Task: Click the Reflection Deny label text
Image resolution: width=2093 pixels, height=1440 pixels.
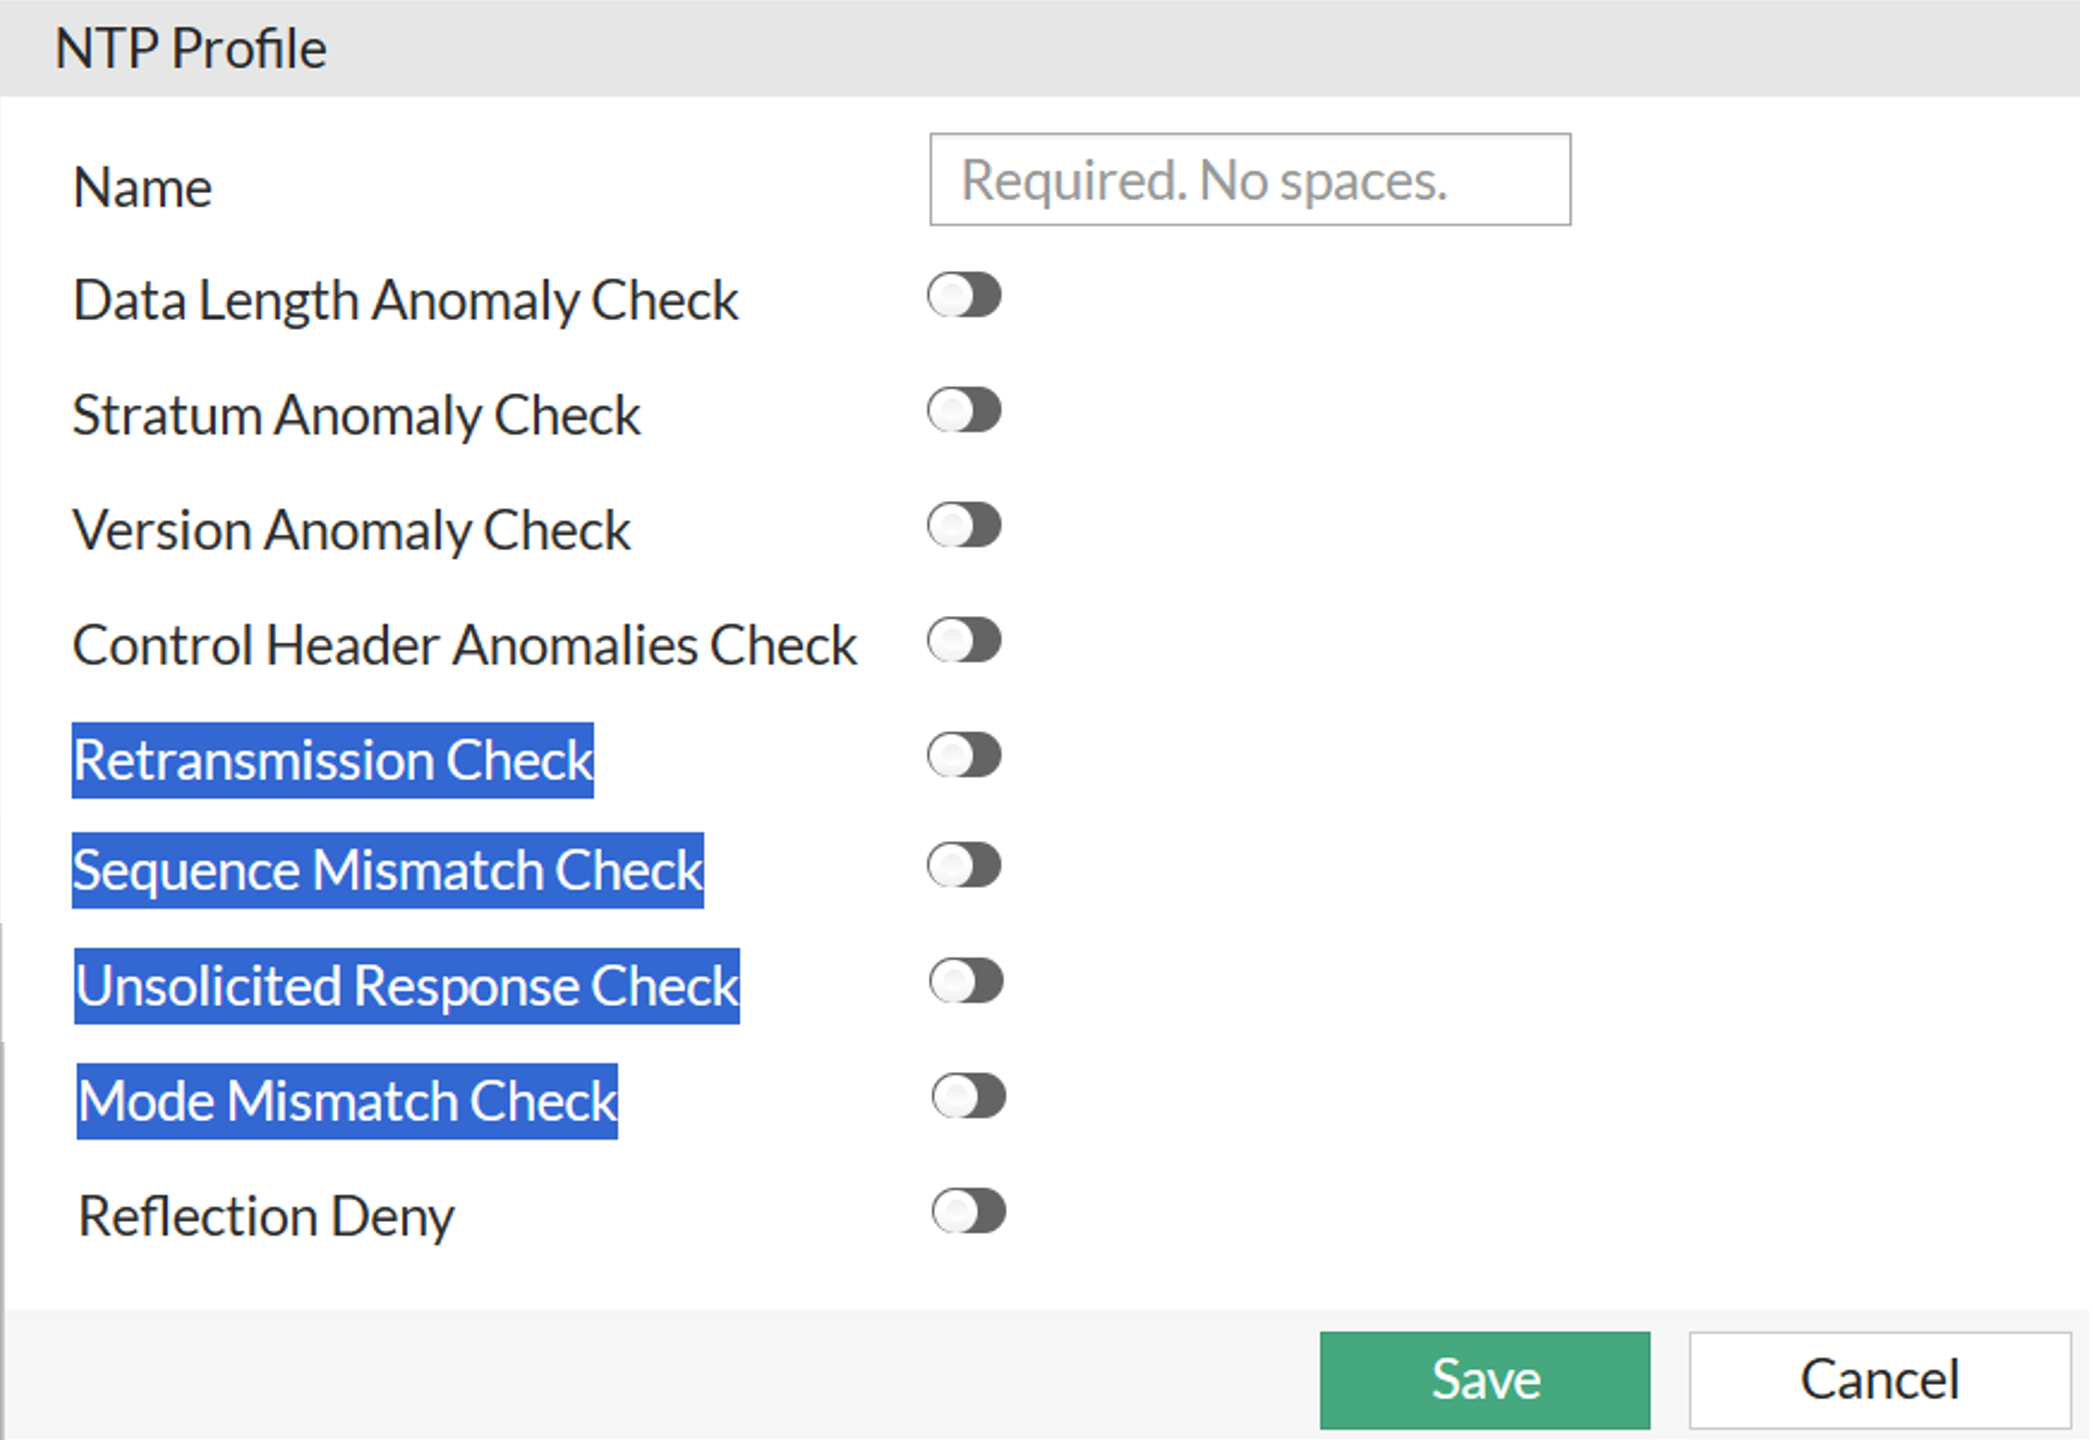Action: tap(266, 1217)
